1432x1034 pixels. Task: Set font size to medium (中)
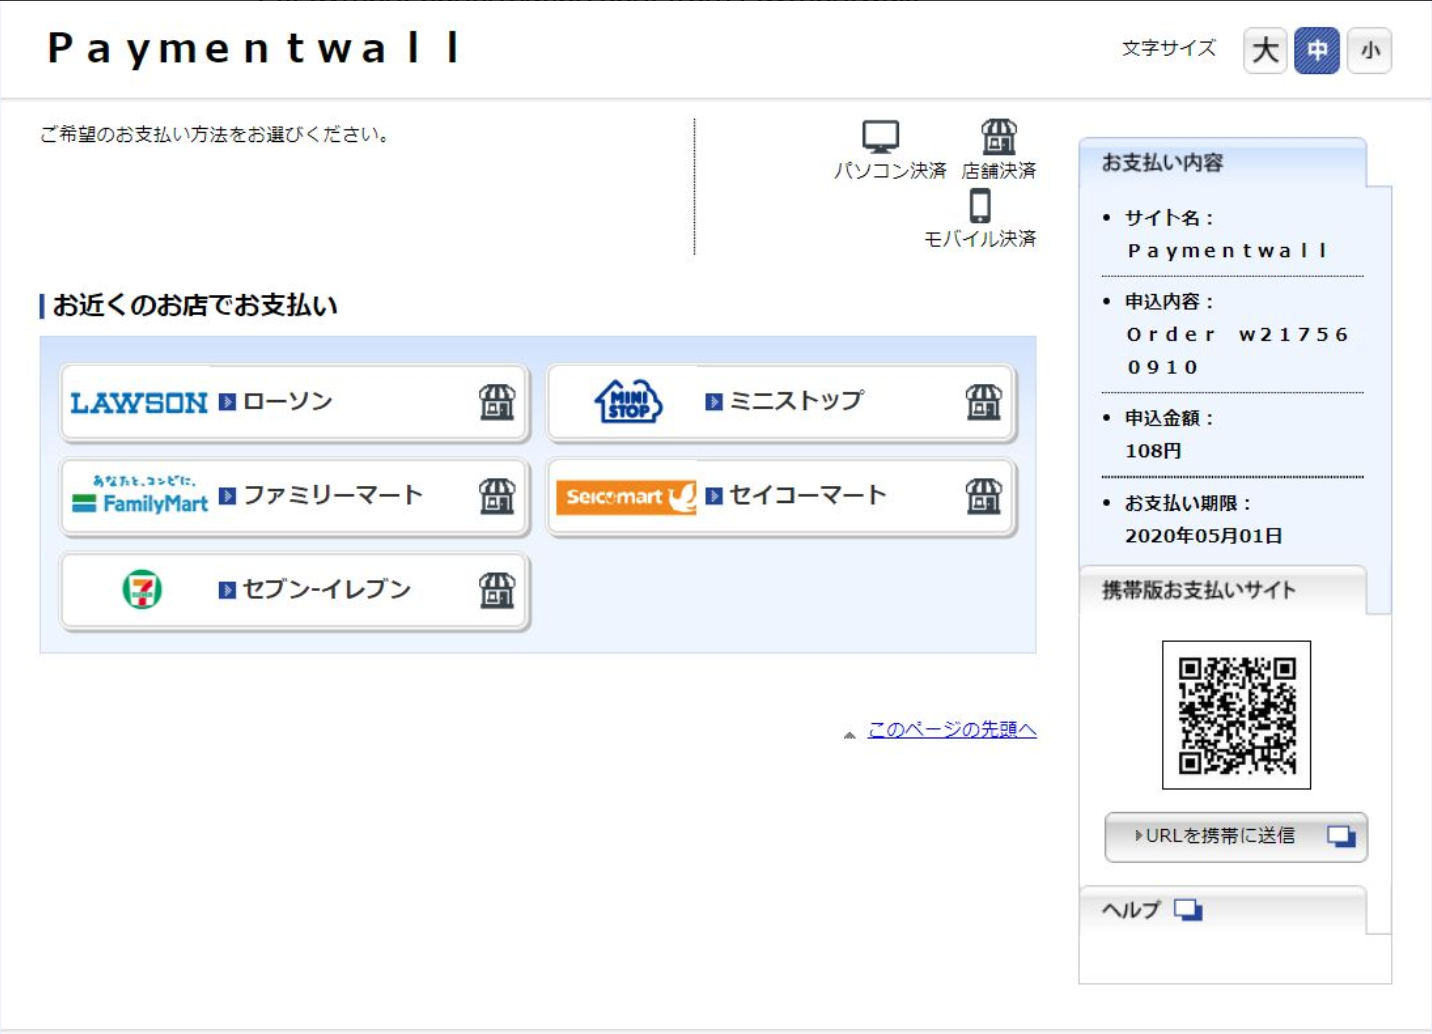[1317, 50]
